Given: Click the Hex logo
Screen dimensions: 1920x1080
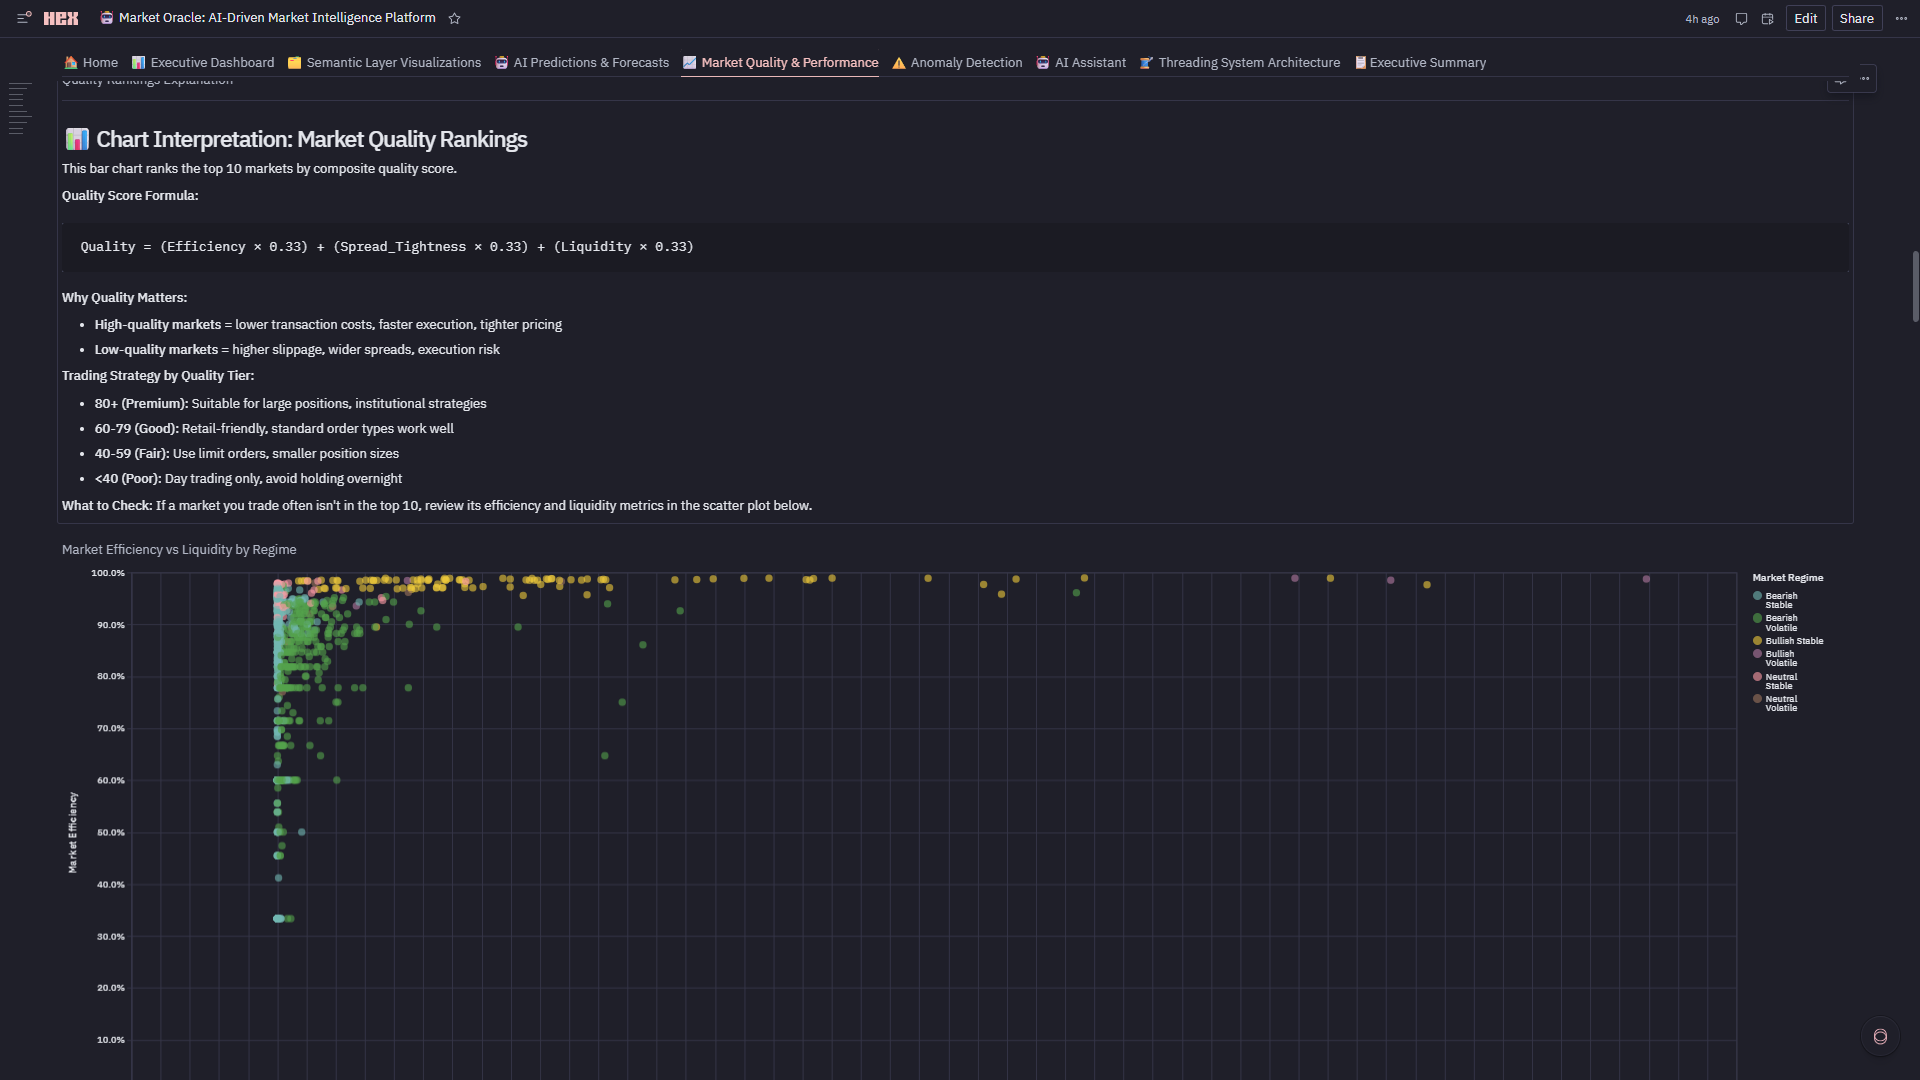Looking at the screenshot, I should (x=61, y=18).
